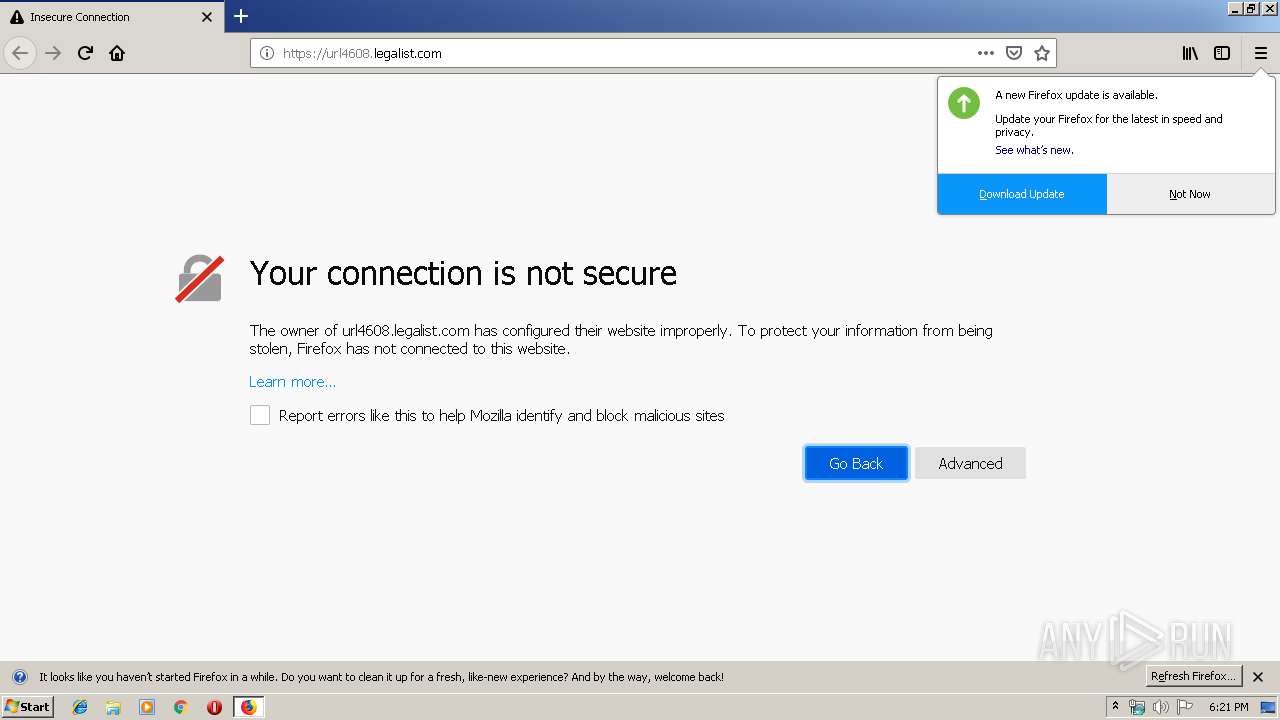Select the Insecure Connection tab
This screenshot has height=720, width=1280.
click(112, 17)
